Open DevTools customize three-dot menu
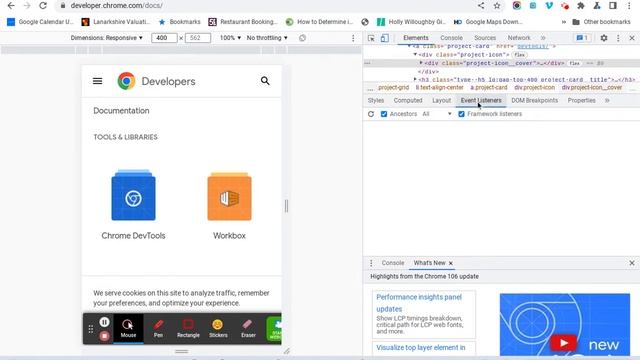 [618, 38]
